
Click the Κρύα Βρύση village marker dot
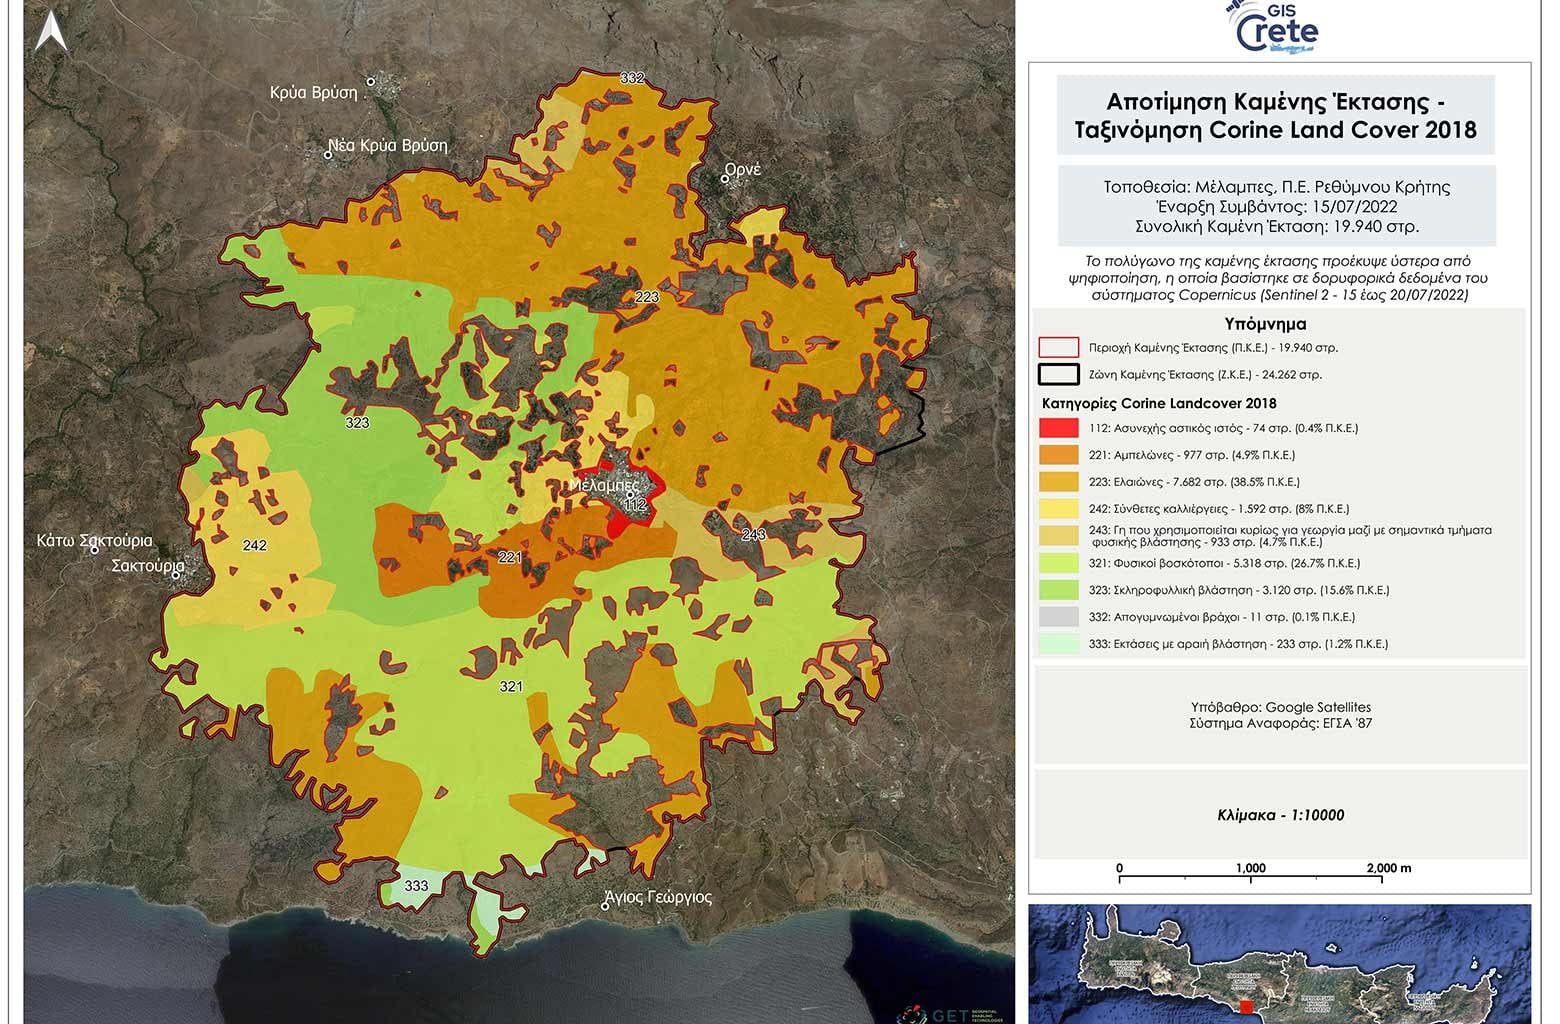370,82
